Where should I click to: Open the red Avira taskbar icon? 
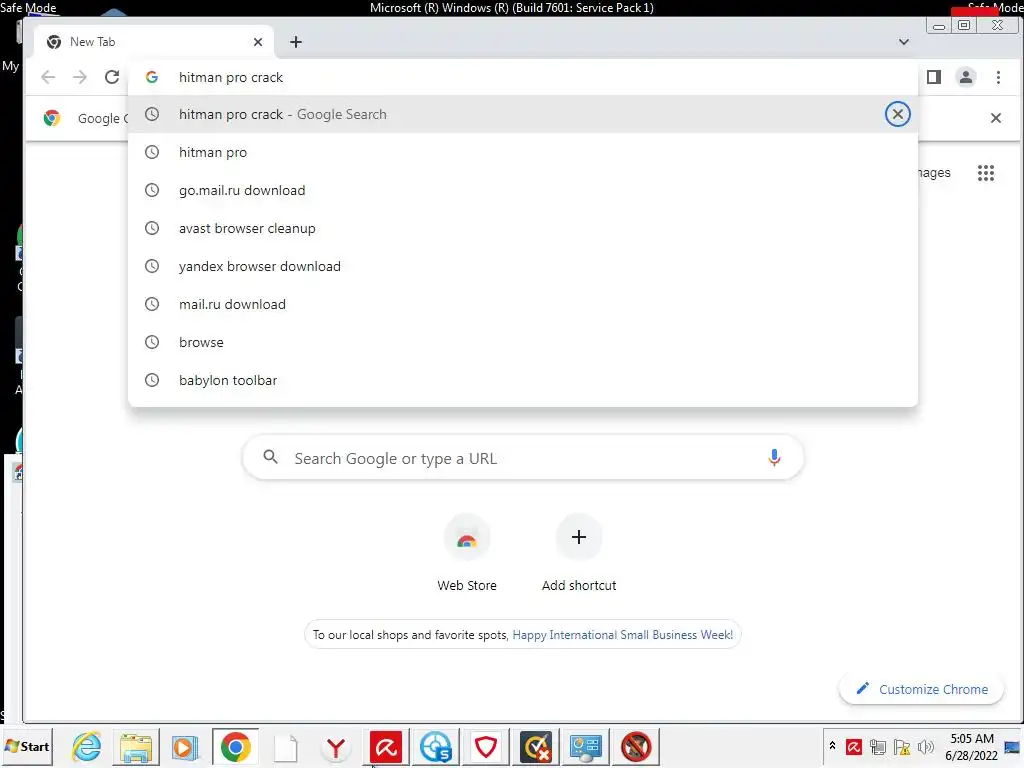[386, 746]
